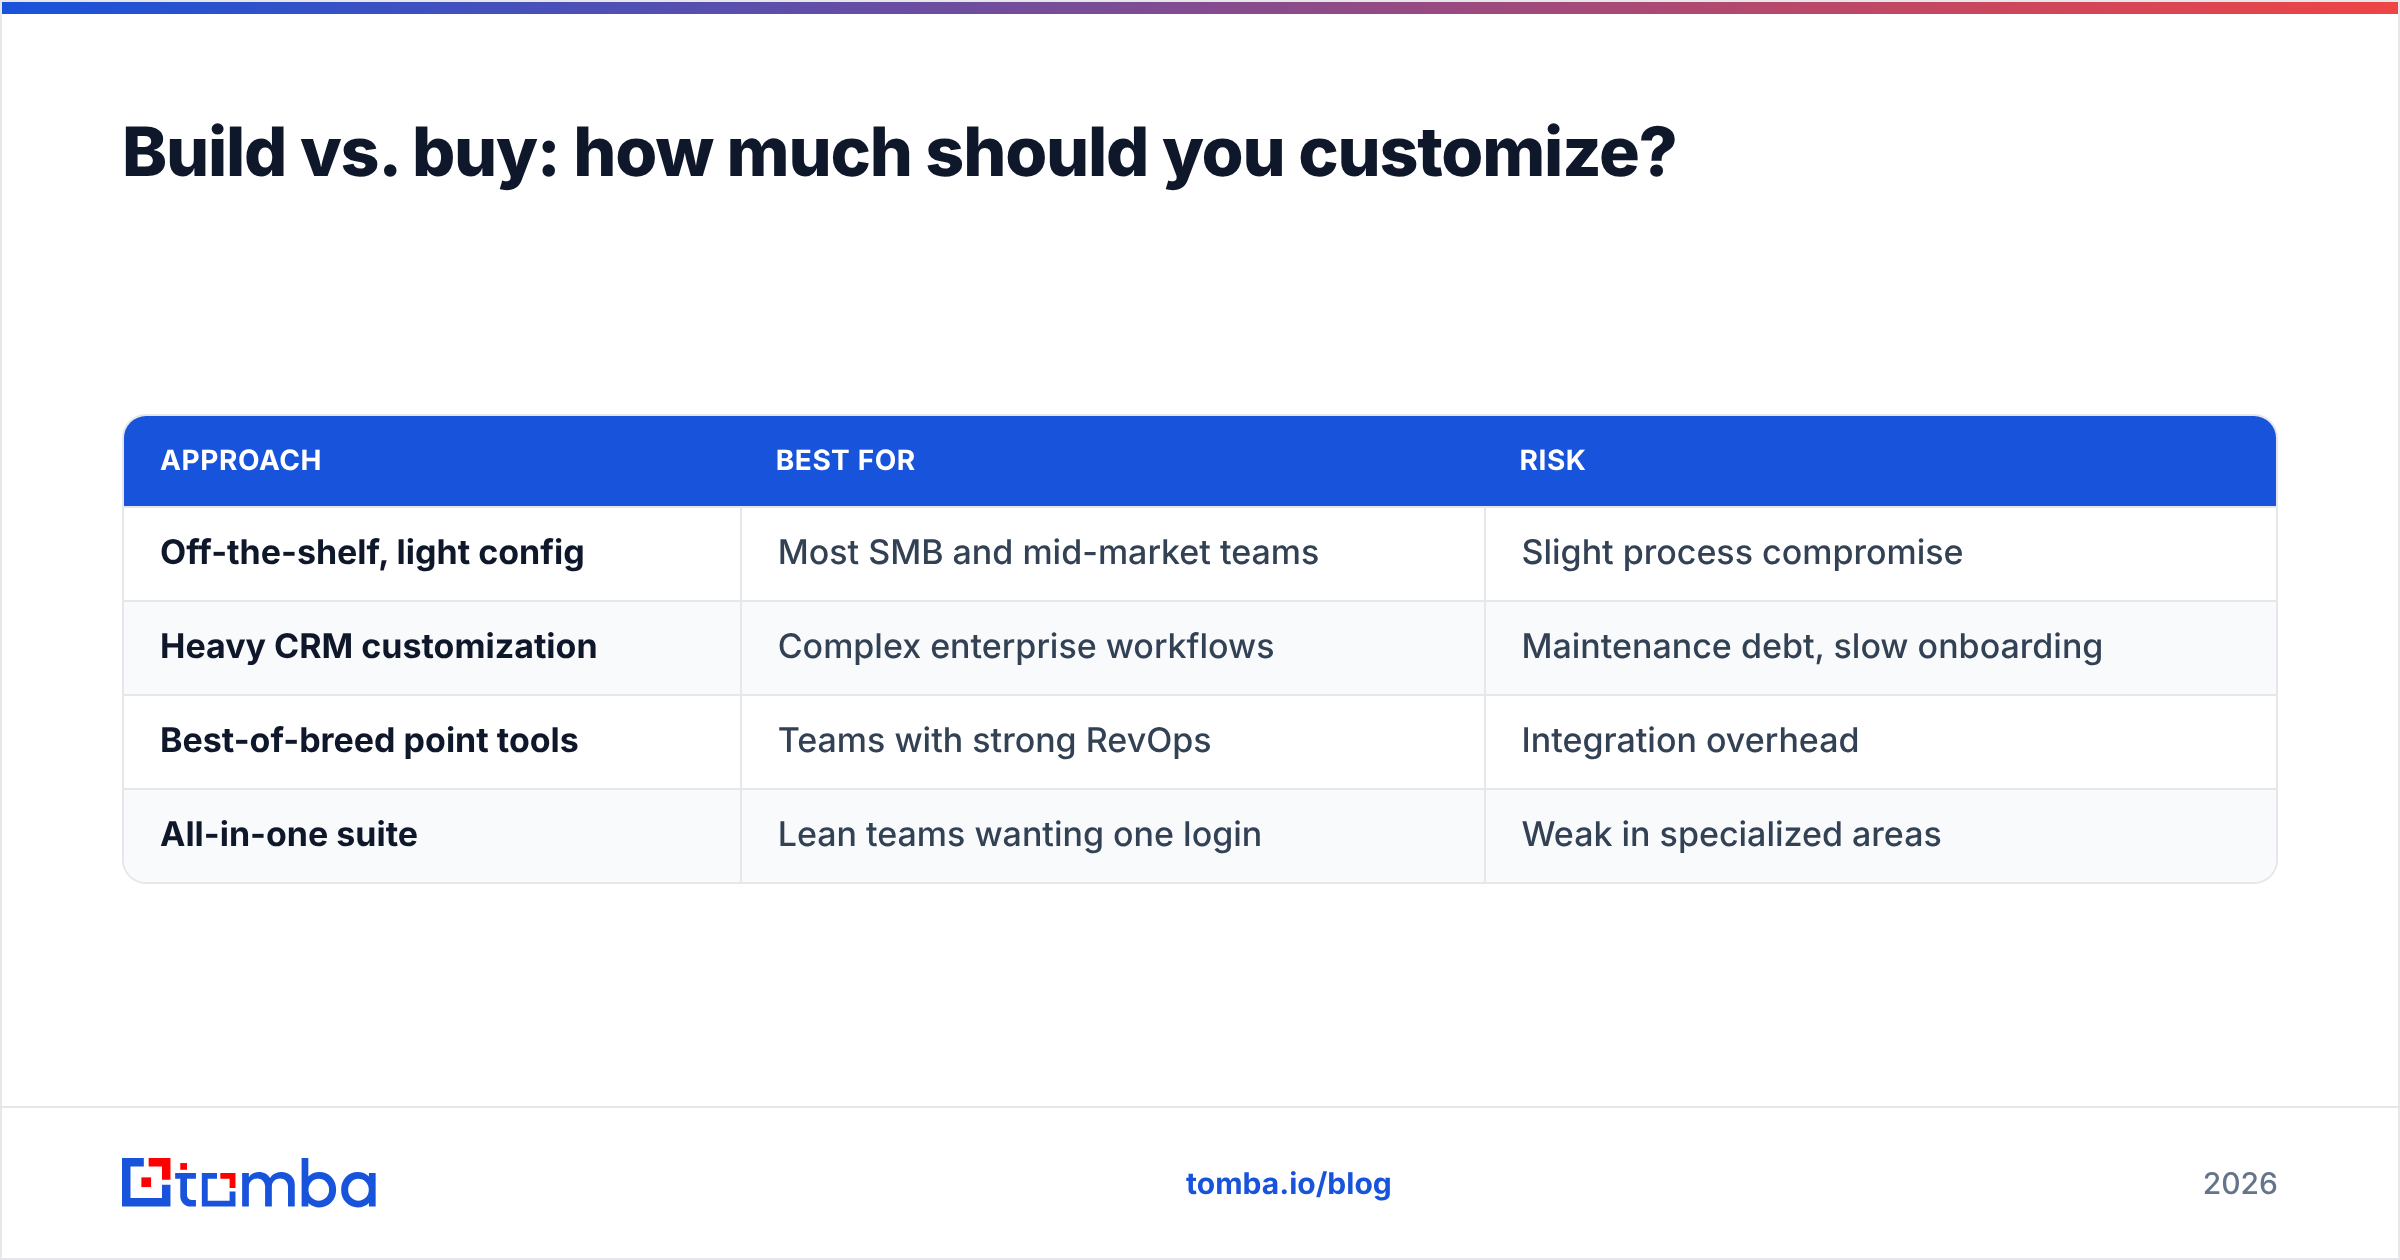
Task: Click the tomba logo
Action: [x=249, y=1183]
